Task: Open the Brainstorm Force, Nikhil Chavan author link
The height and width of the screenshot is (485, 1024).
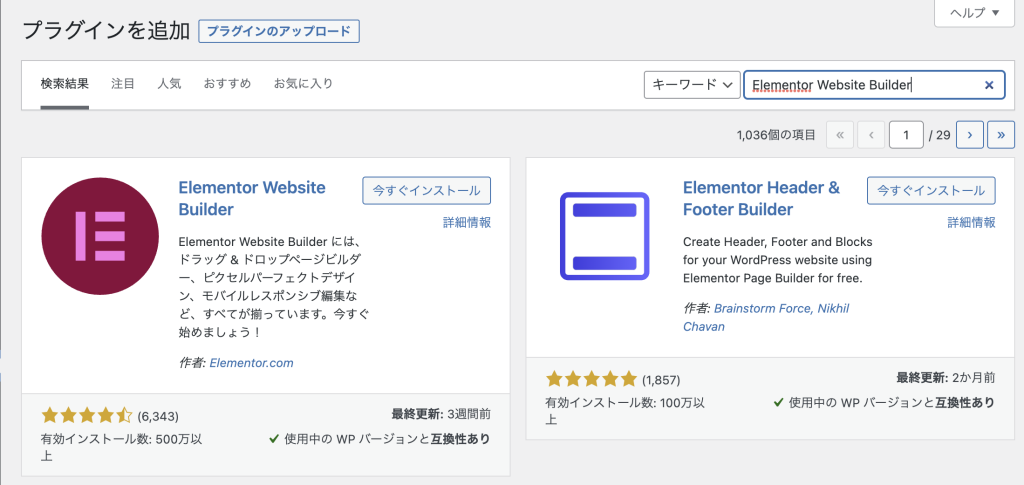Action: click(766, 317)
